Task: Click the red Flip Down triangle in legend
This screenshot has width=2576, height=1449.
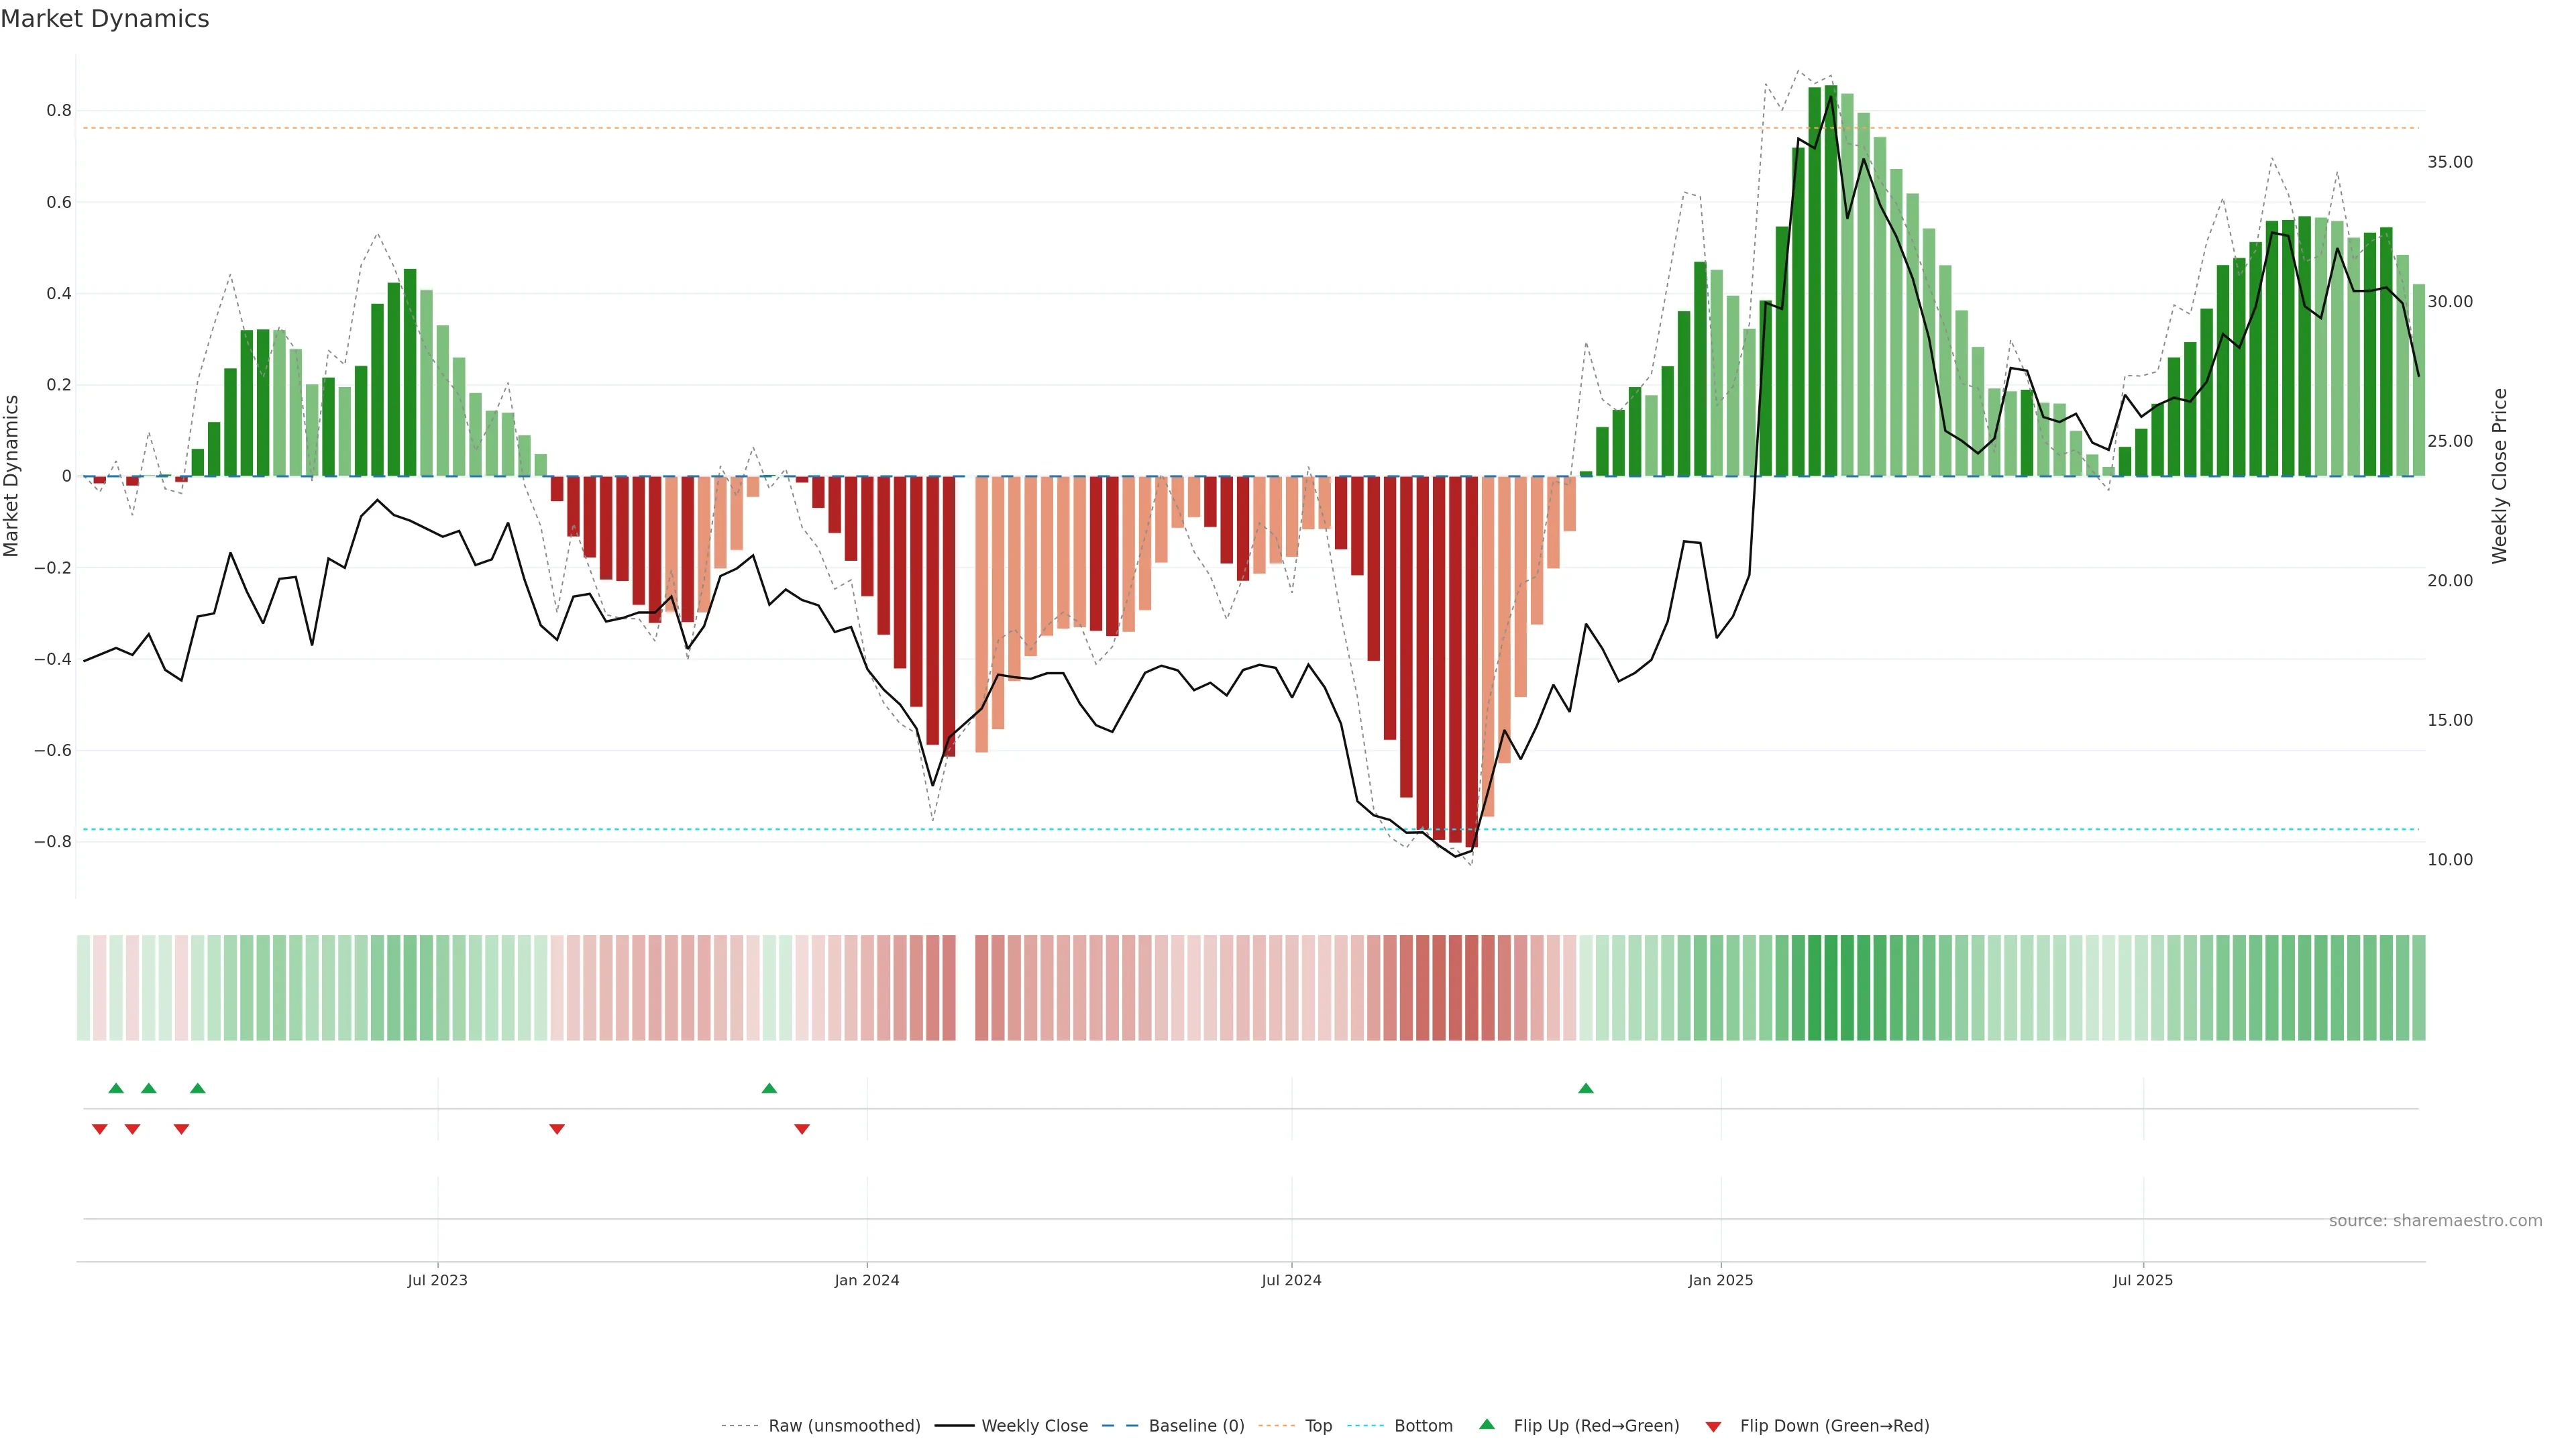Action: pos(1713,1426)
